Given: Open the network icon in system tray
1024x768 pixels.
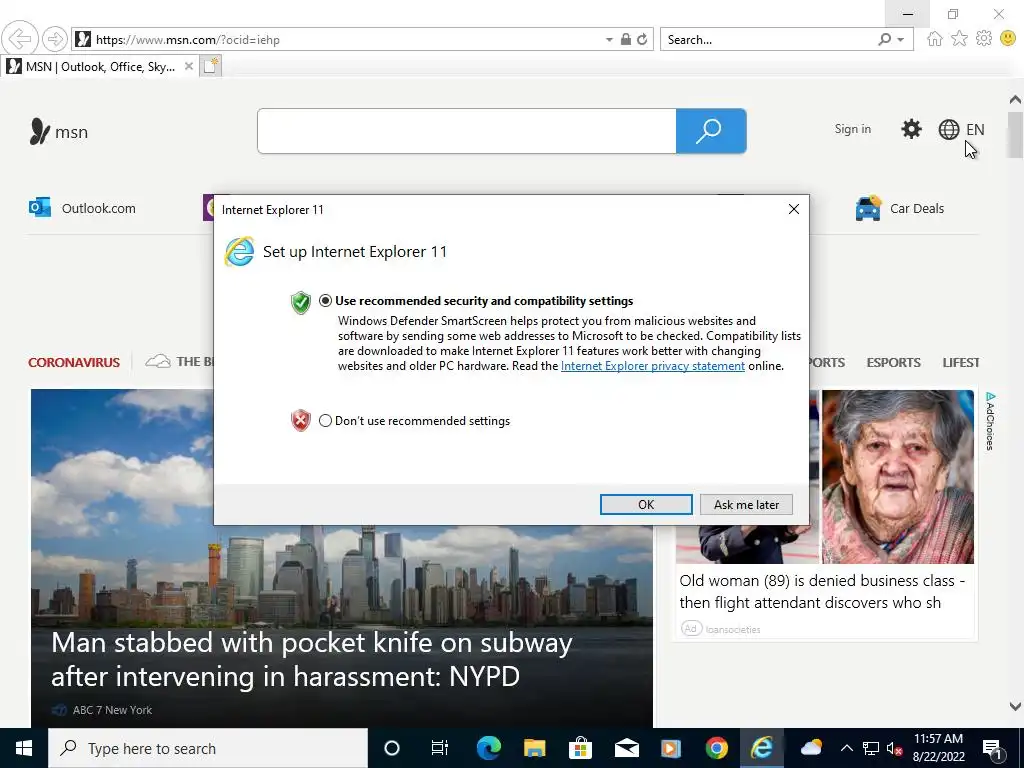Looking at the screenshot, I should [x=871, y=748].
